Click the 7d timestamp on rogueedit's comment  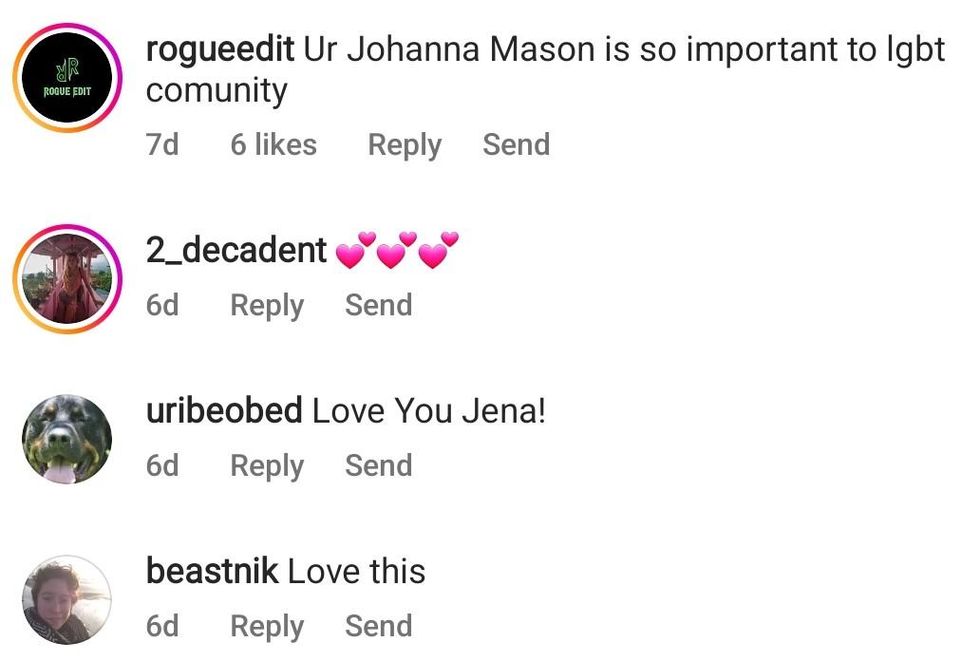point(162,145)
